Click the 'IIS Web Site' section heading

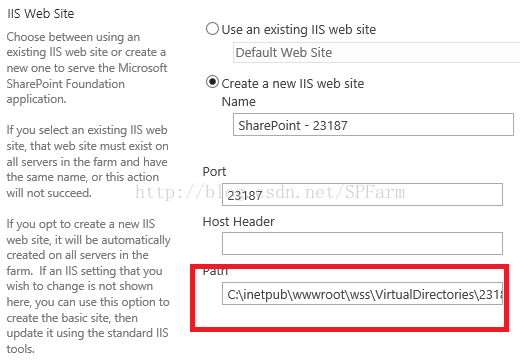40,14
